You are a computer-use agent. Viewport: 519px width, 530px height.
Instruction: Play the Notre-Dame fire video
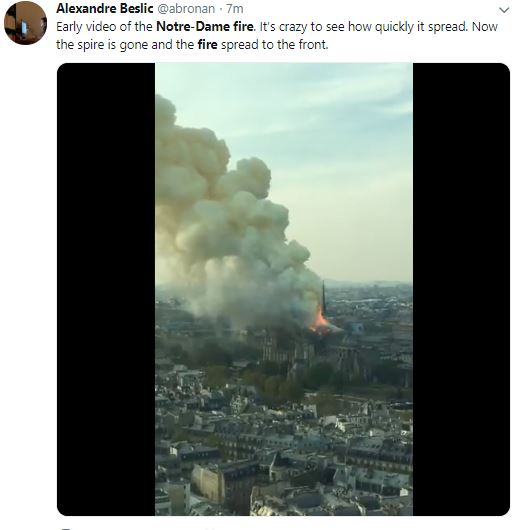(284, 289)
